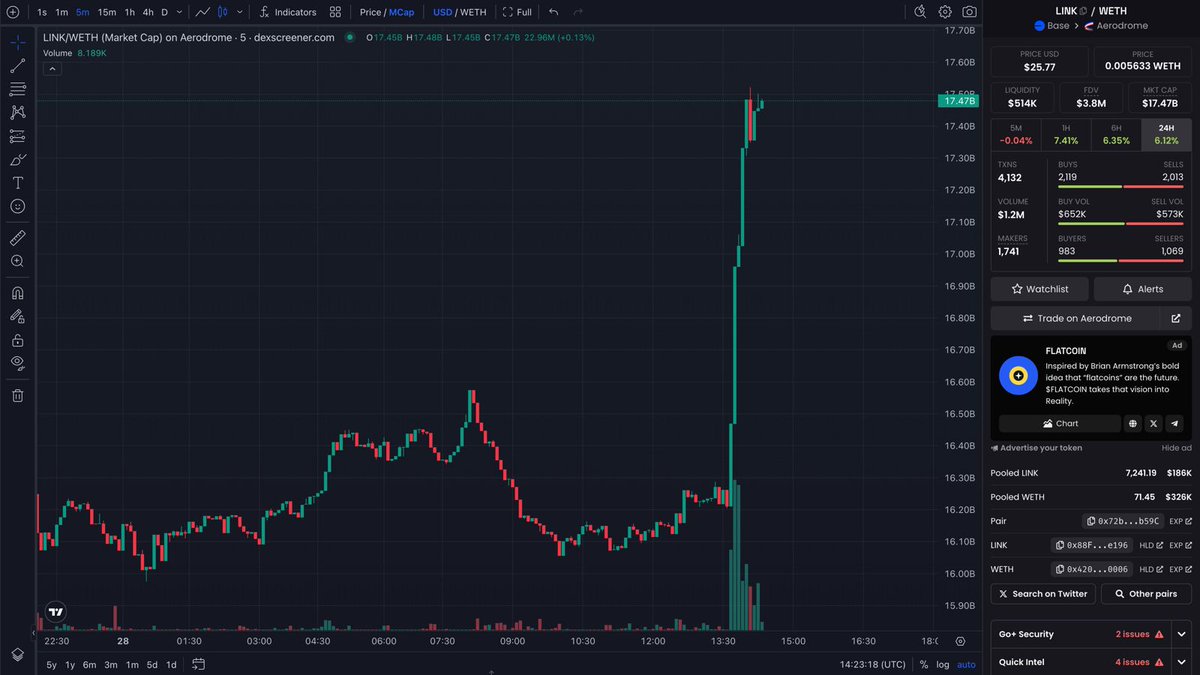Viewport: 1200px width, 675px height.
Task: Open trade link in external window
Action: tap(1176, 318)
